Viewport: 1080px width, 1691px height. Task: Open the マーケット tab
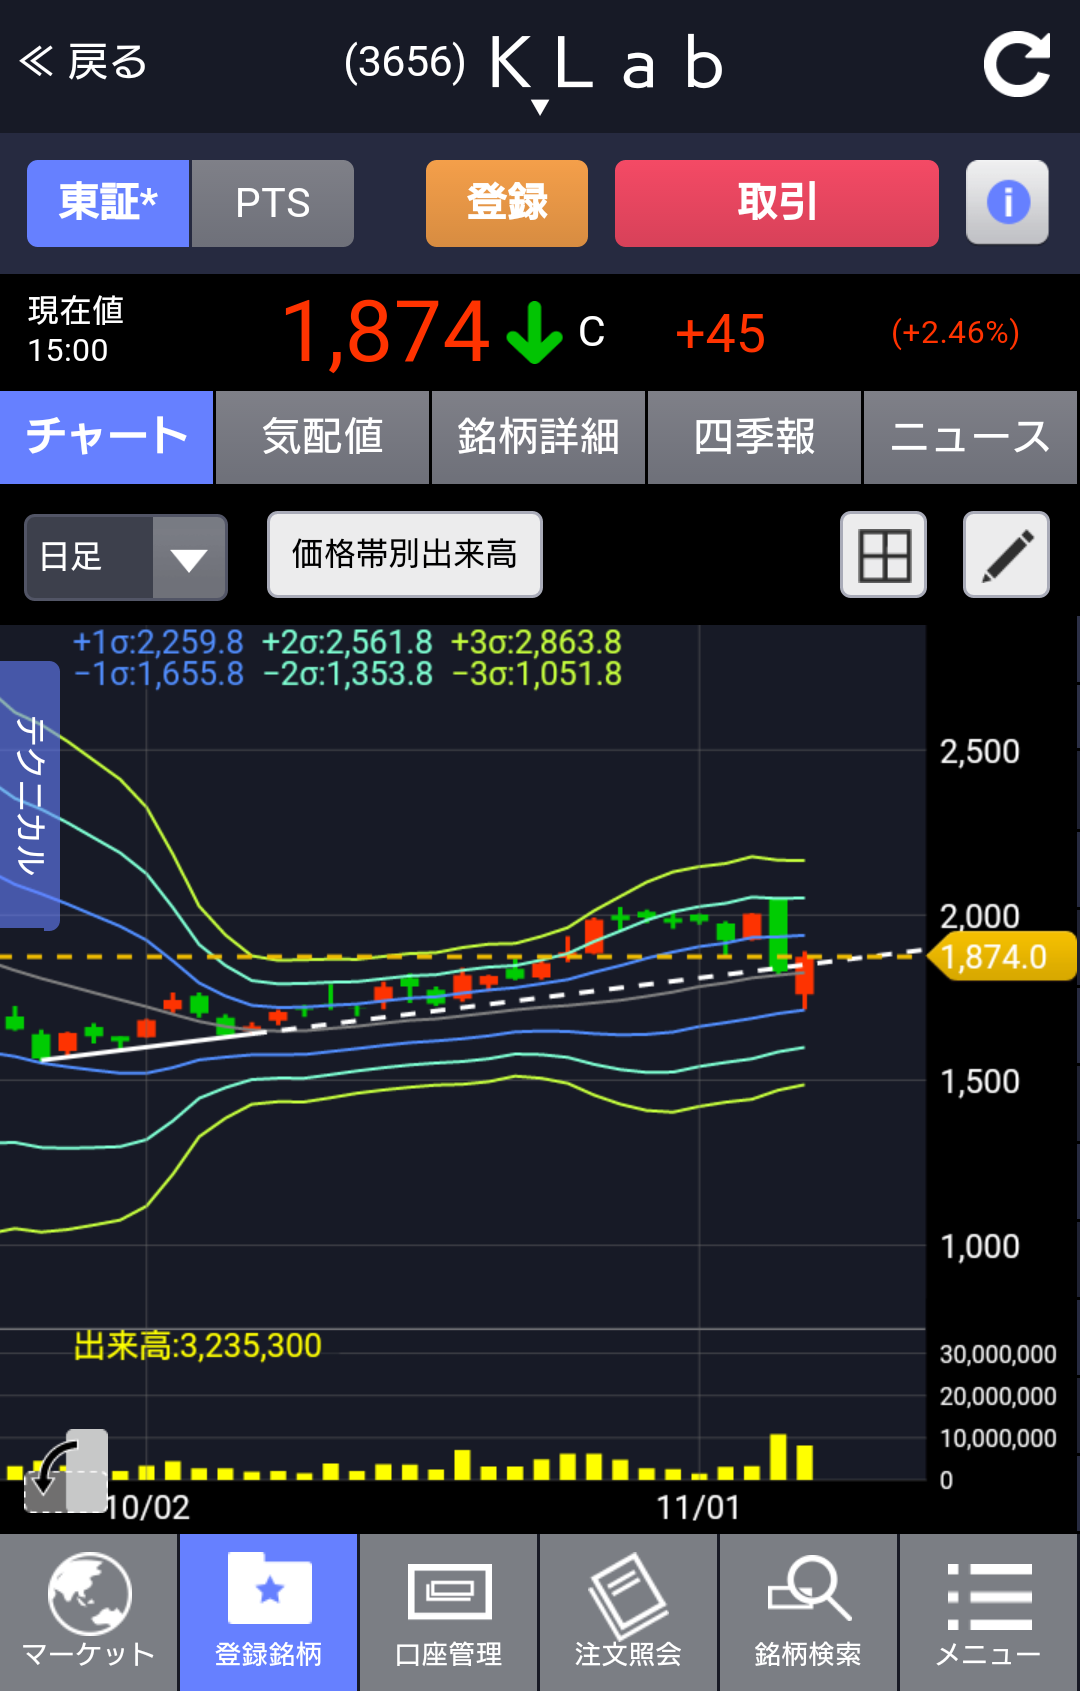click(x=89, y=1612)
